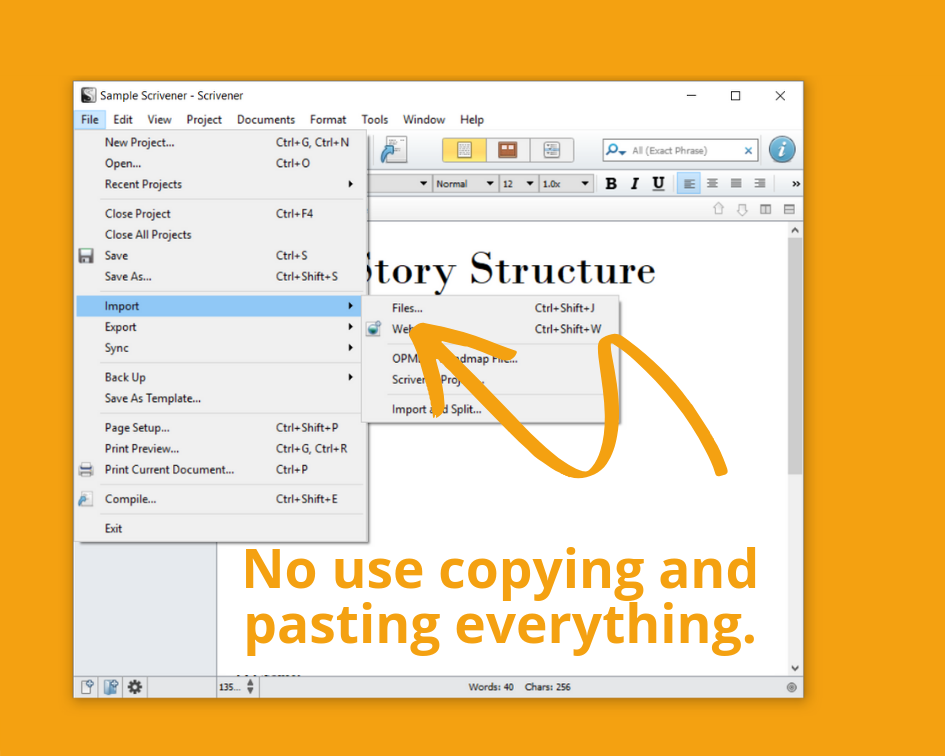Select Close Project menu entry
The width and height of the screenshot is (945, 756).
coord(221,214)
